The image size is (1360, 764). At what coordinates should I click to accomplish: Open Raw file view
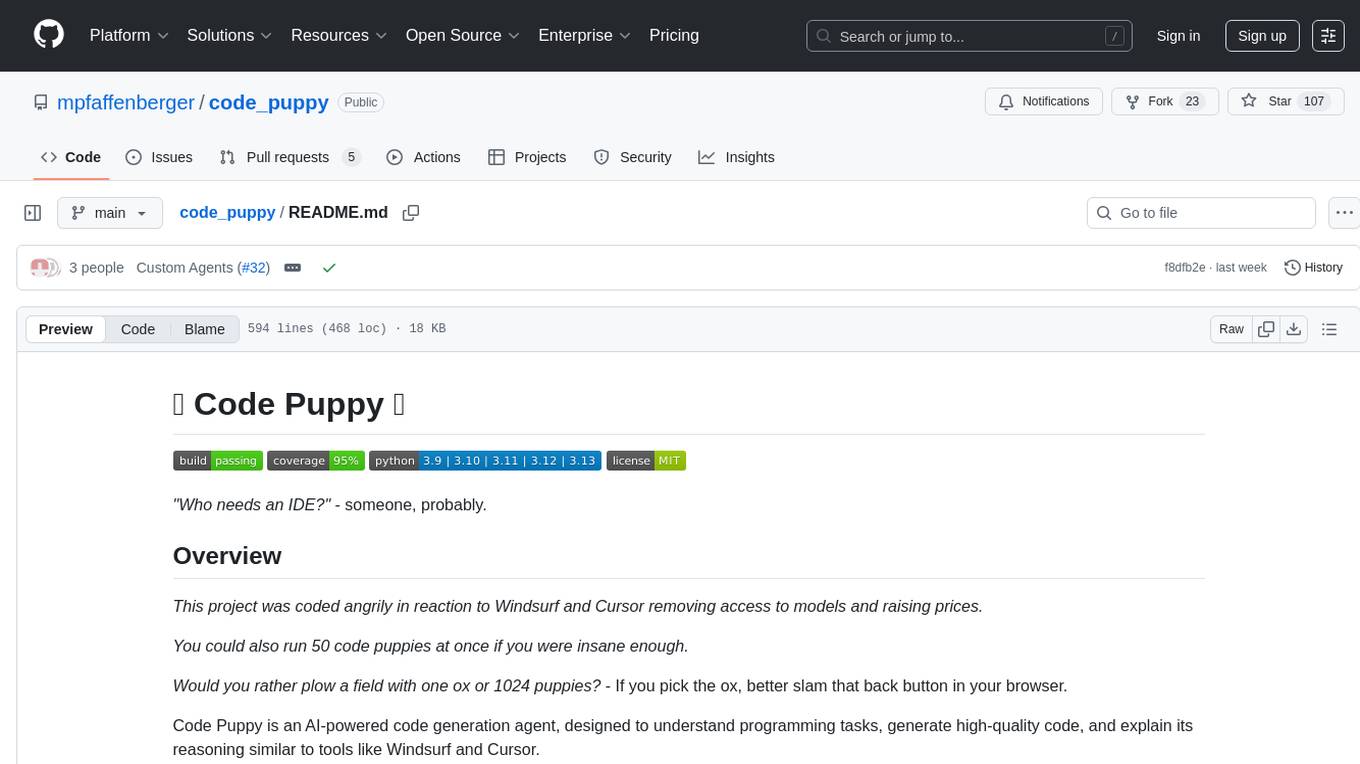[x=1231, y=329]
